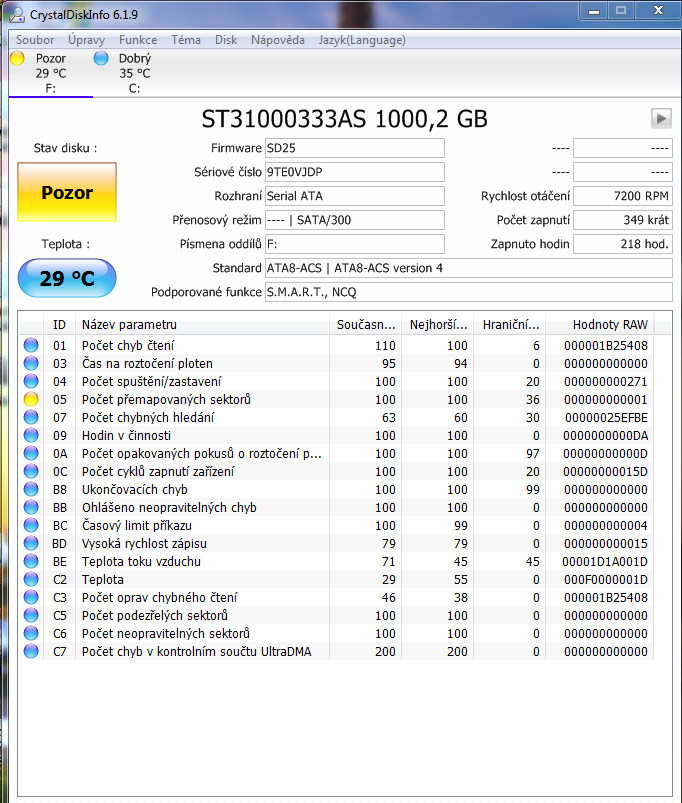This screenshot has width=682, height=803.
Task: Click blue status icon for Čas na roztočení ploten
Action: click(x=31, y=363)
